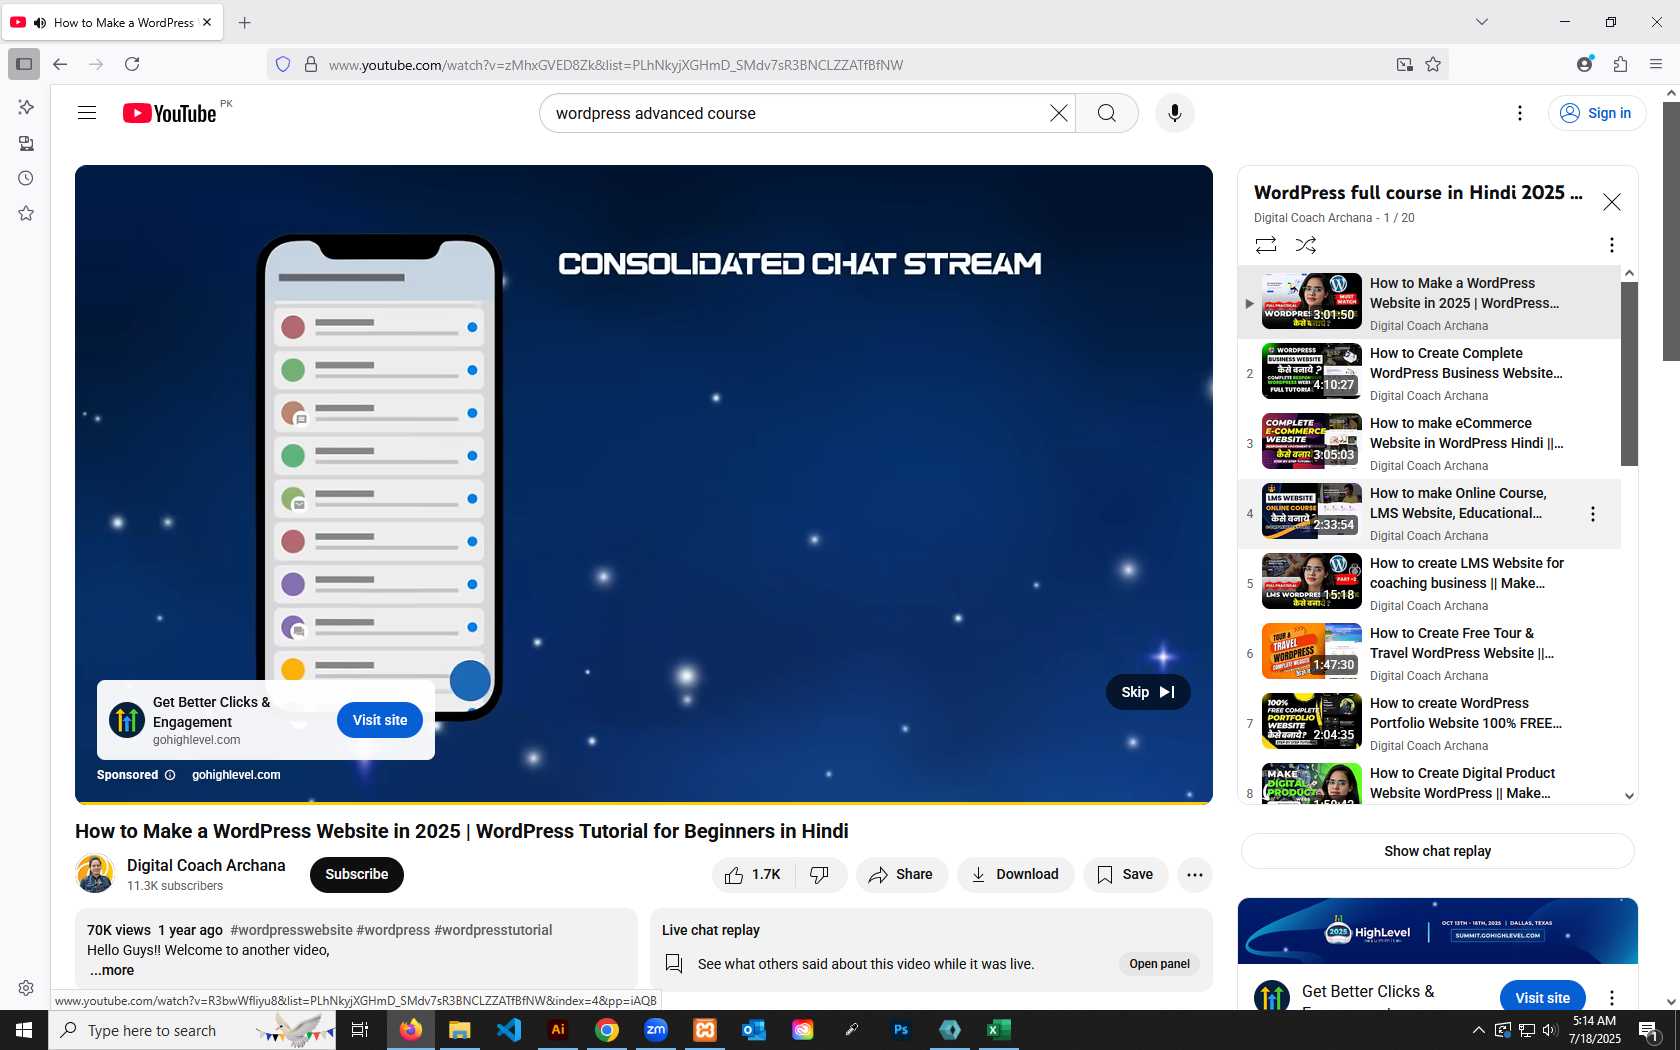Viewport: 1680px width, 1050px height.
Task: View site security padlock info
Action: click(x=311, y=64)
